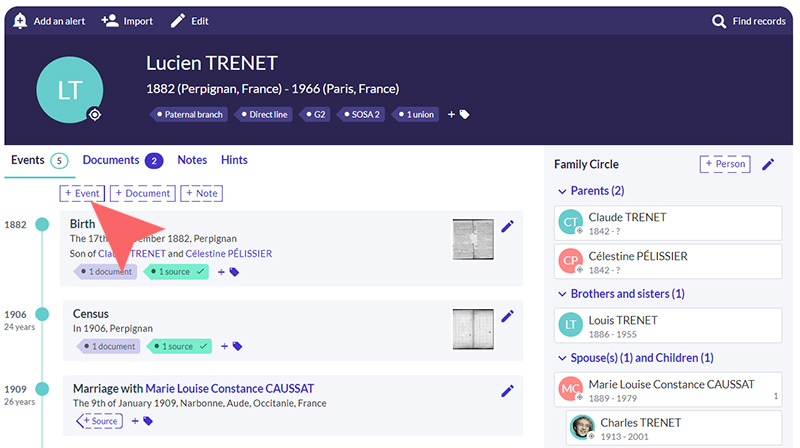Click the + Event button
This screenshot has height=448, width=800.
coord(82,193)
